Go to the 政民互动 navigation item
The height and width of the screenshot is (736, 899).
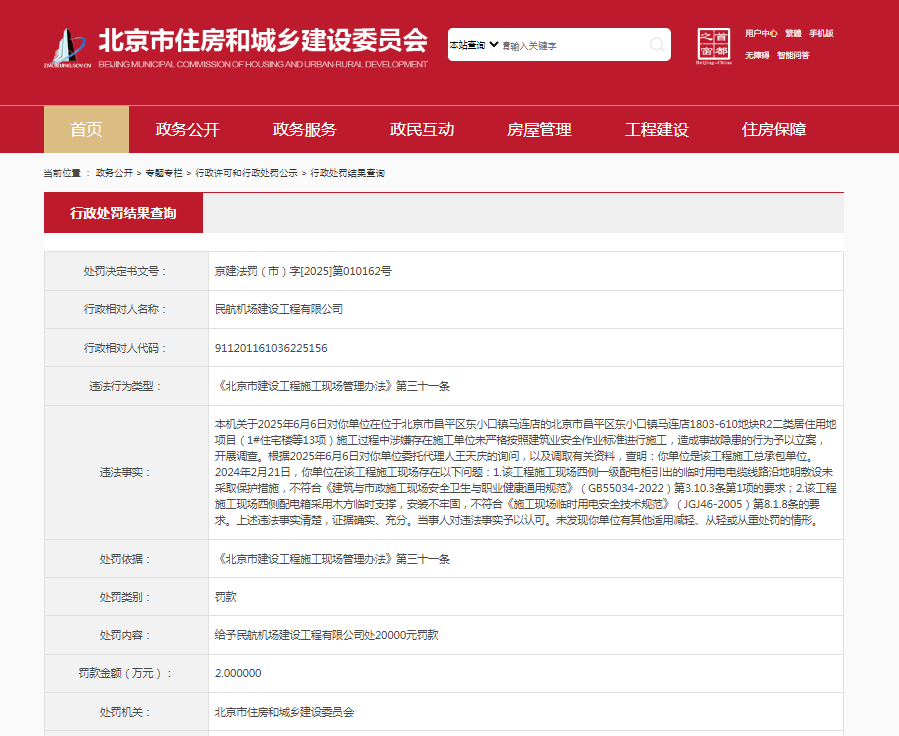point(421,129)
